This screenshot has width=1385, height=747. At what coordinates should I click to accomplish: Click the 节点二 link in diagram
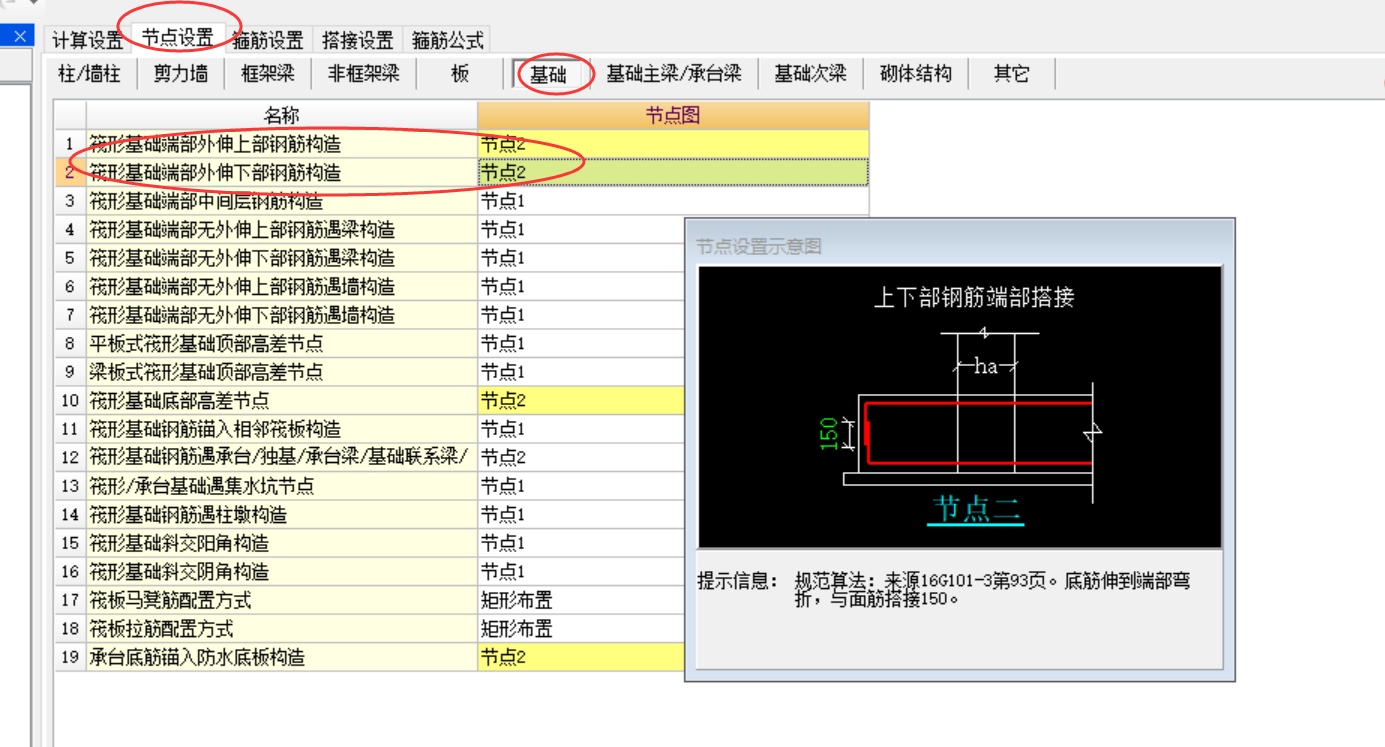pyautogui.click(x=976, y=509)
